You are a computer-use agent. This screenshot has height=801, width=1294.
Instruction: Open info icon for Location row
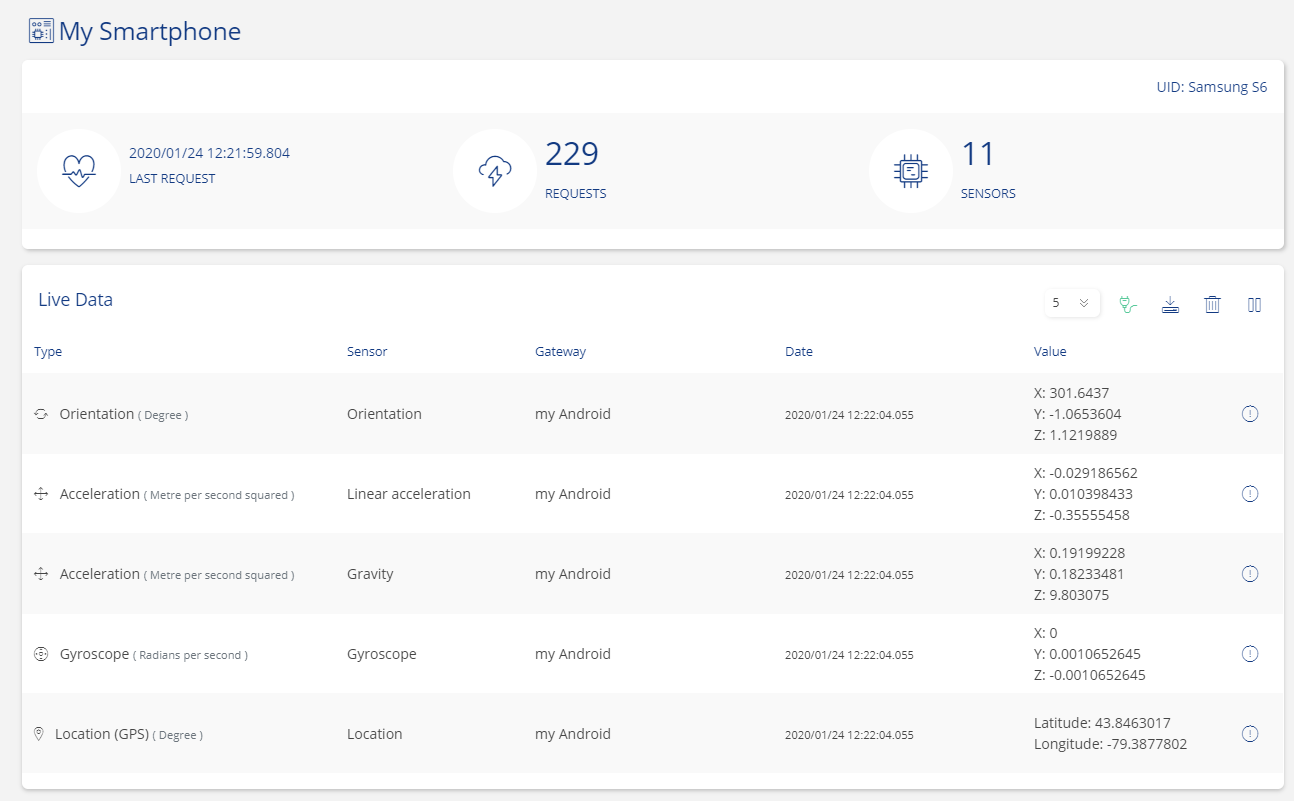pyautogui.click(x=1249, y=734)
